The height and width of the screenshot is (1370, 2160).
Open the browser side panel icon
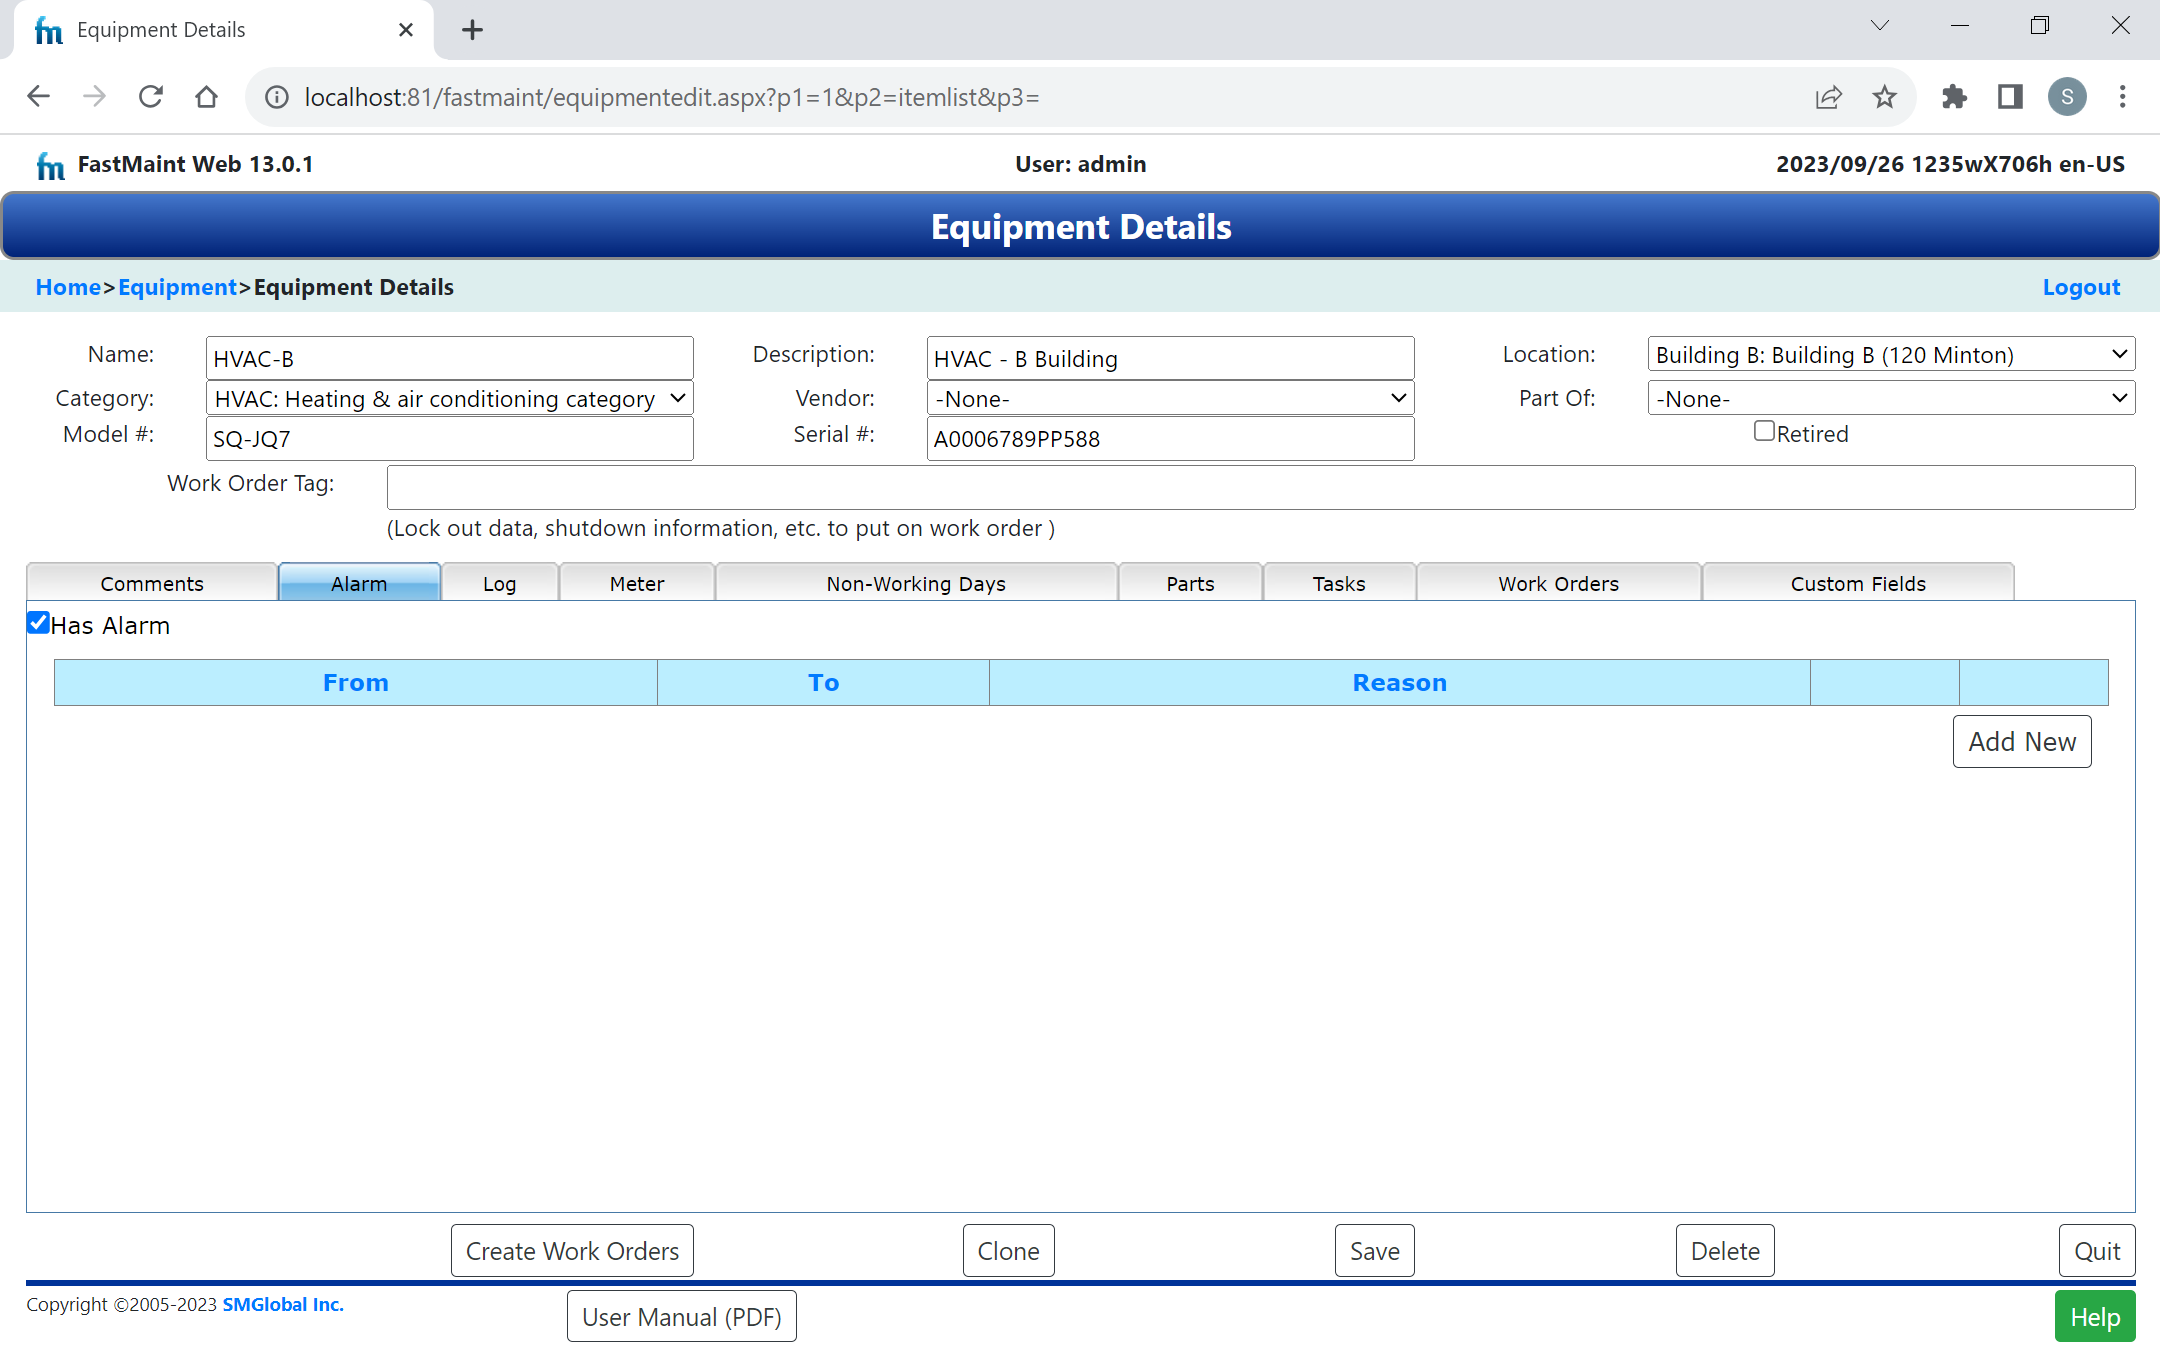tap(2010, 97)
